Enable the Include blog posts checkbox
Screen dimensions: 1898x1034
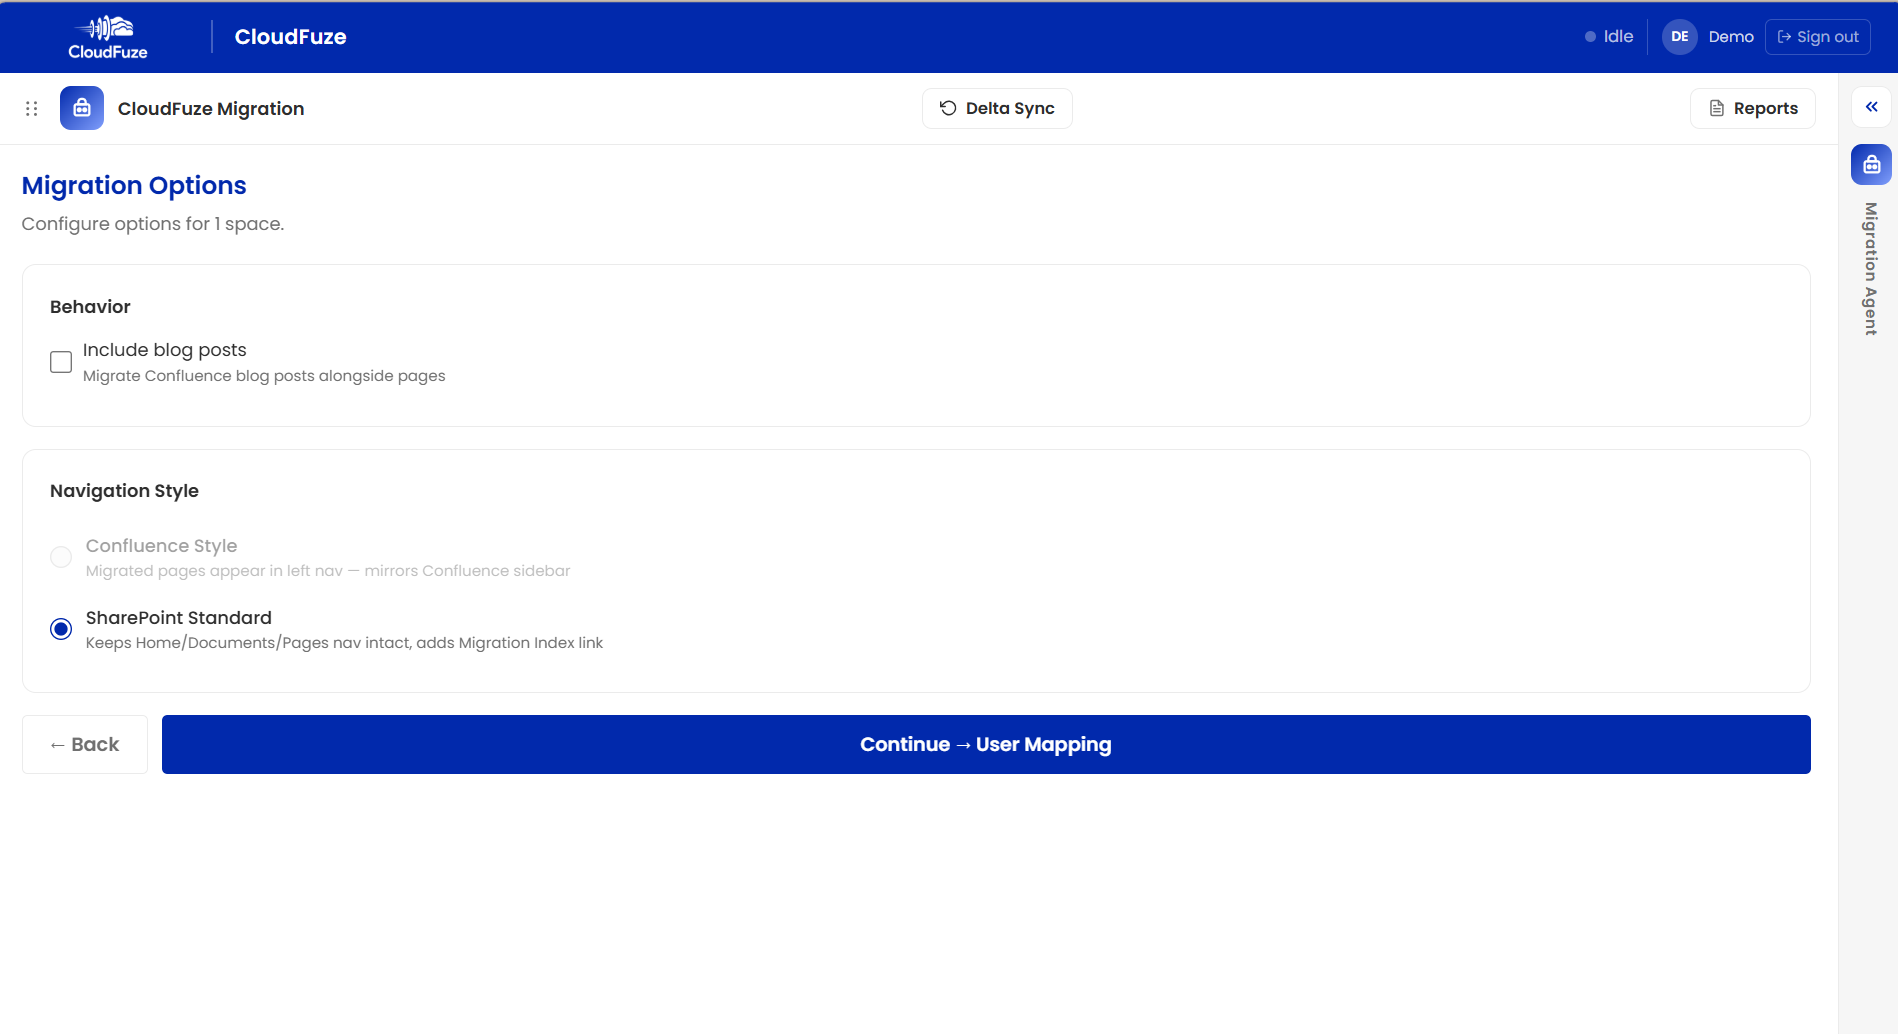point(61,362)
